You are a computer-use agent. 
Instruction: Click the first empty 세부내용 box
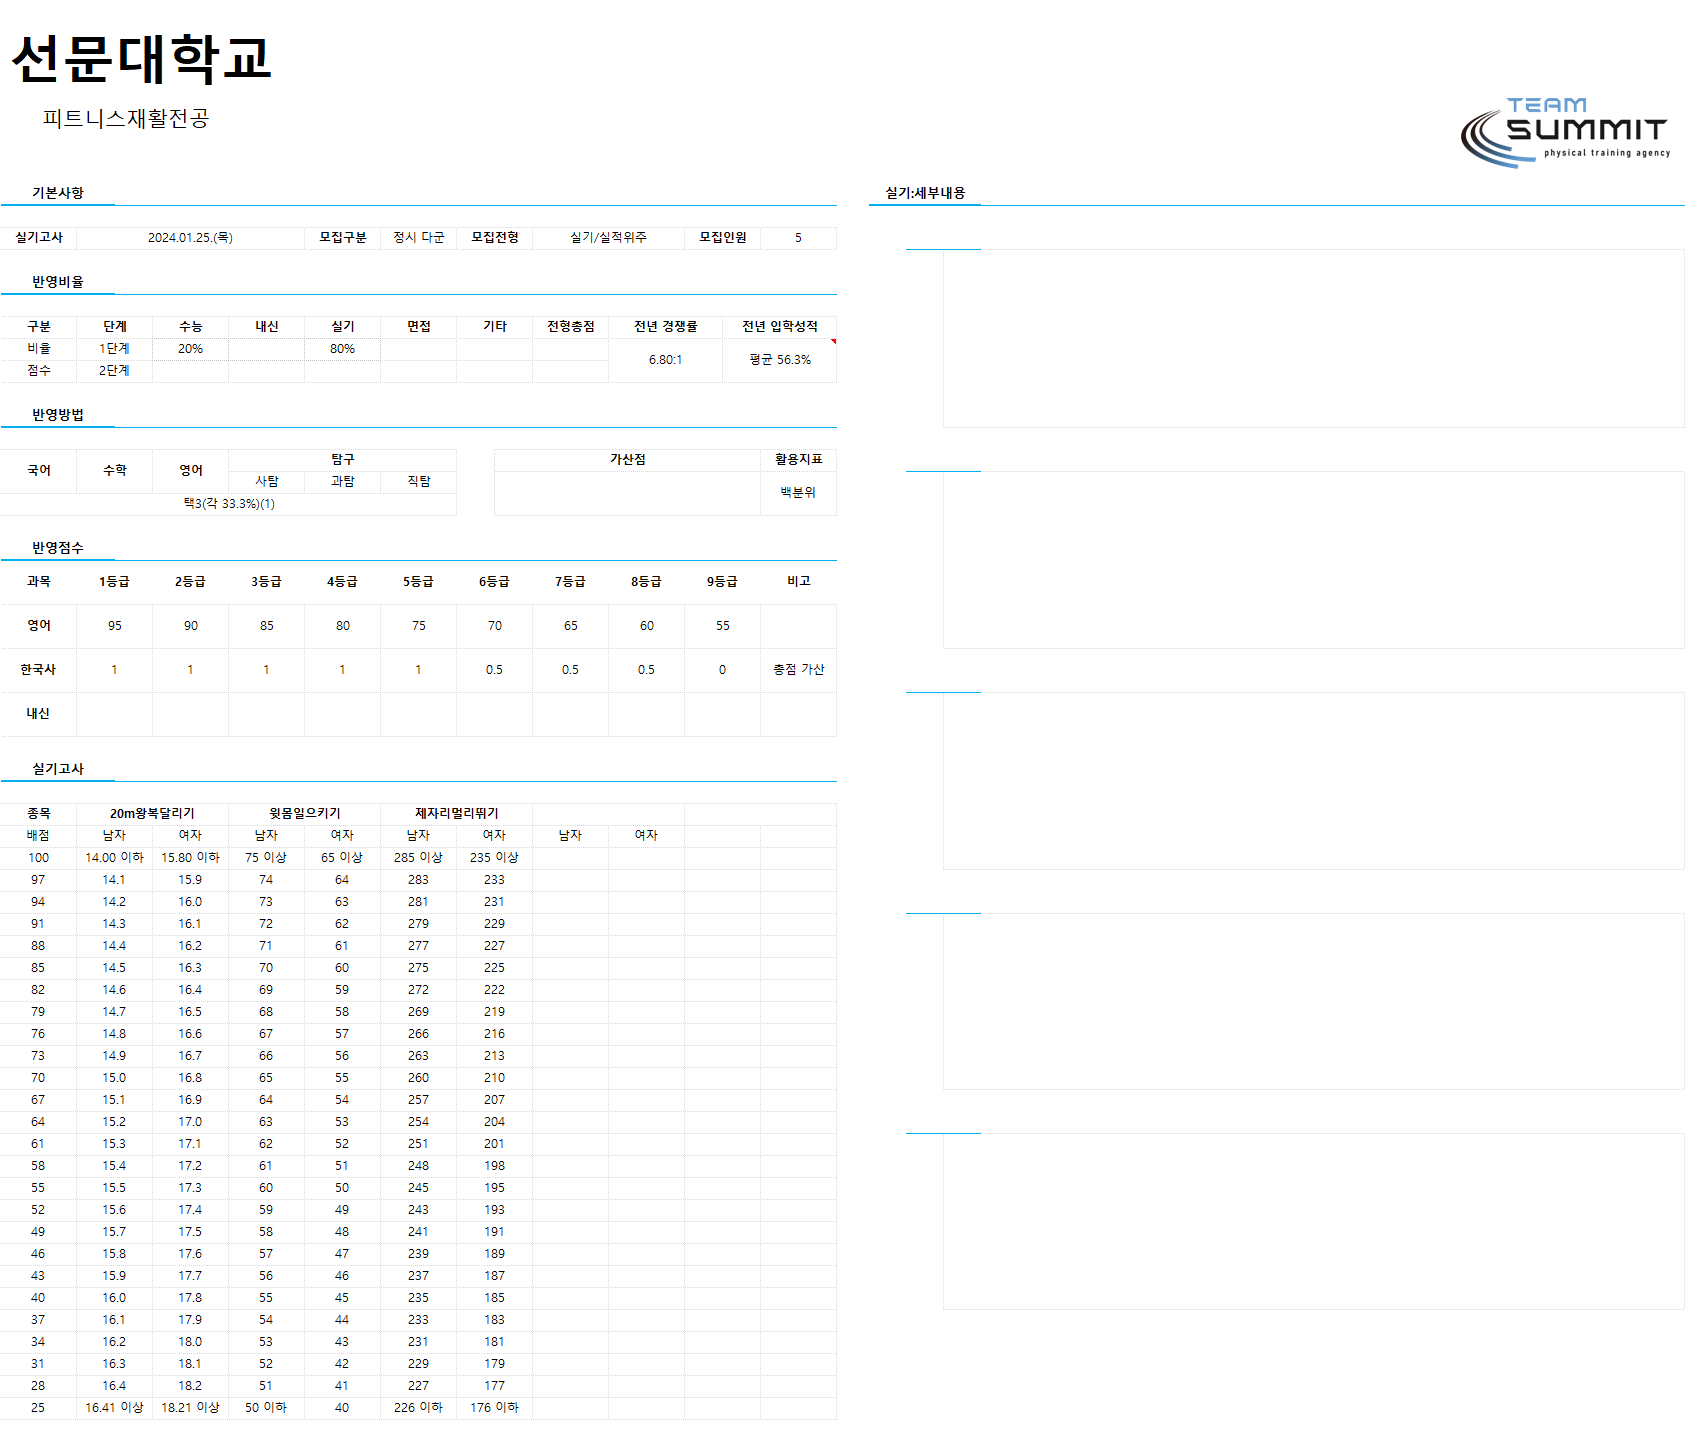[x=1313, y=339]
